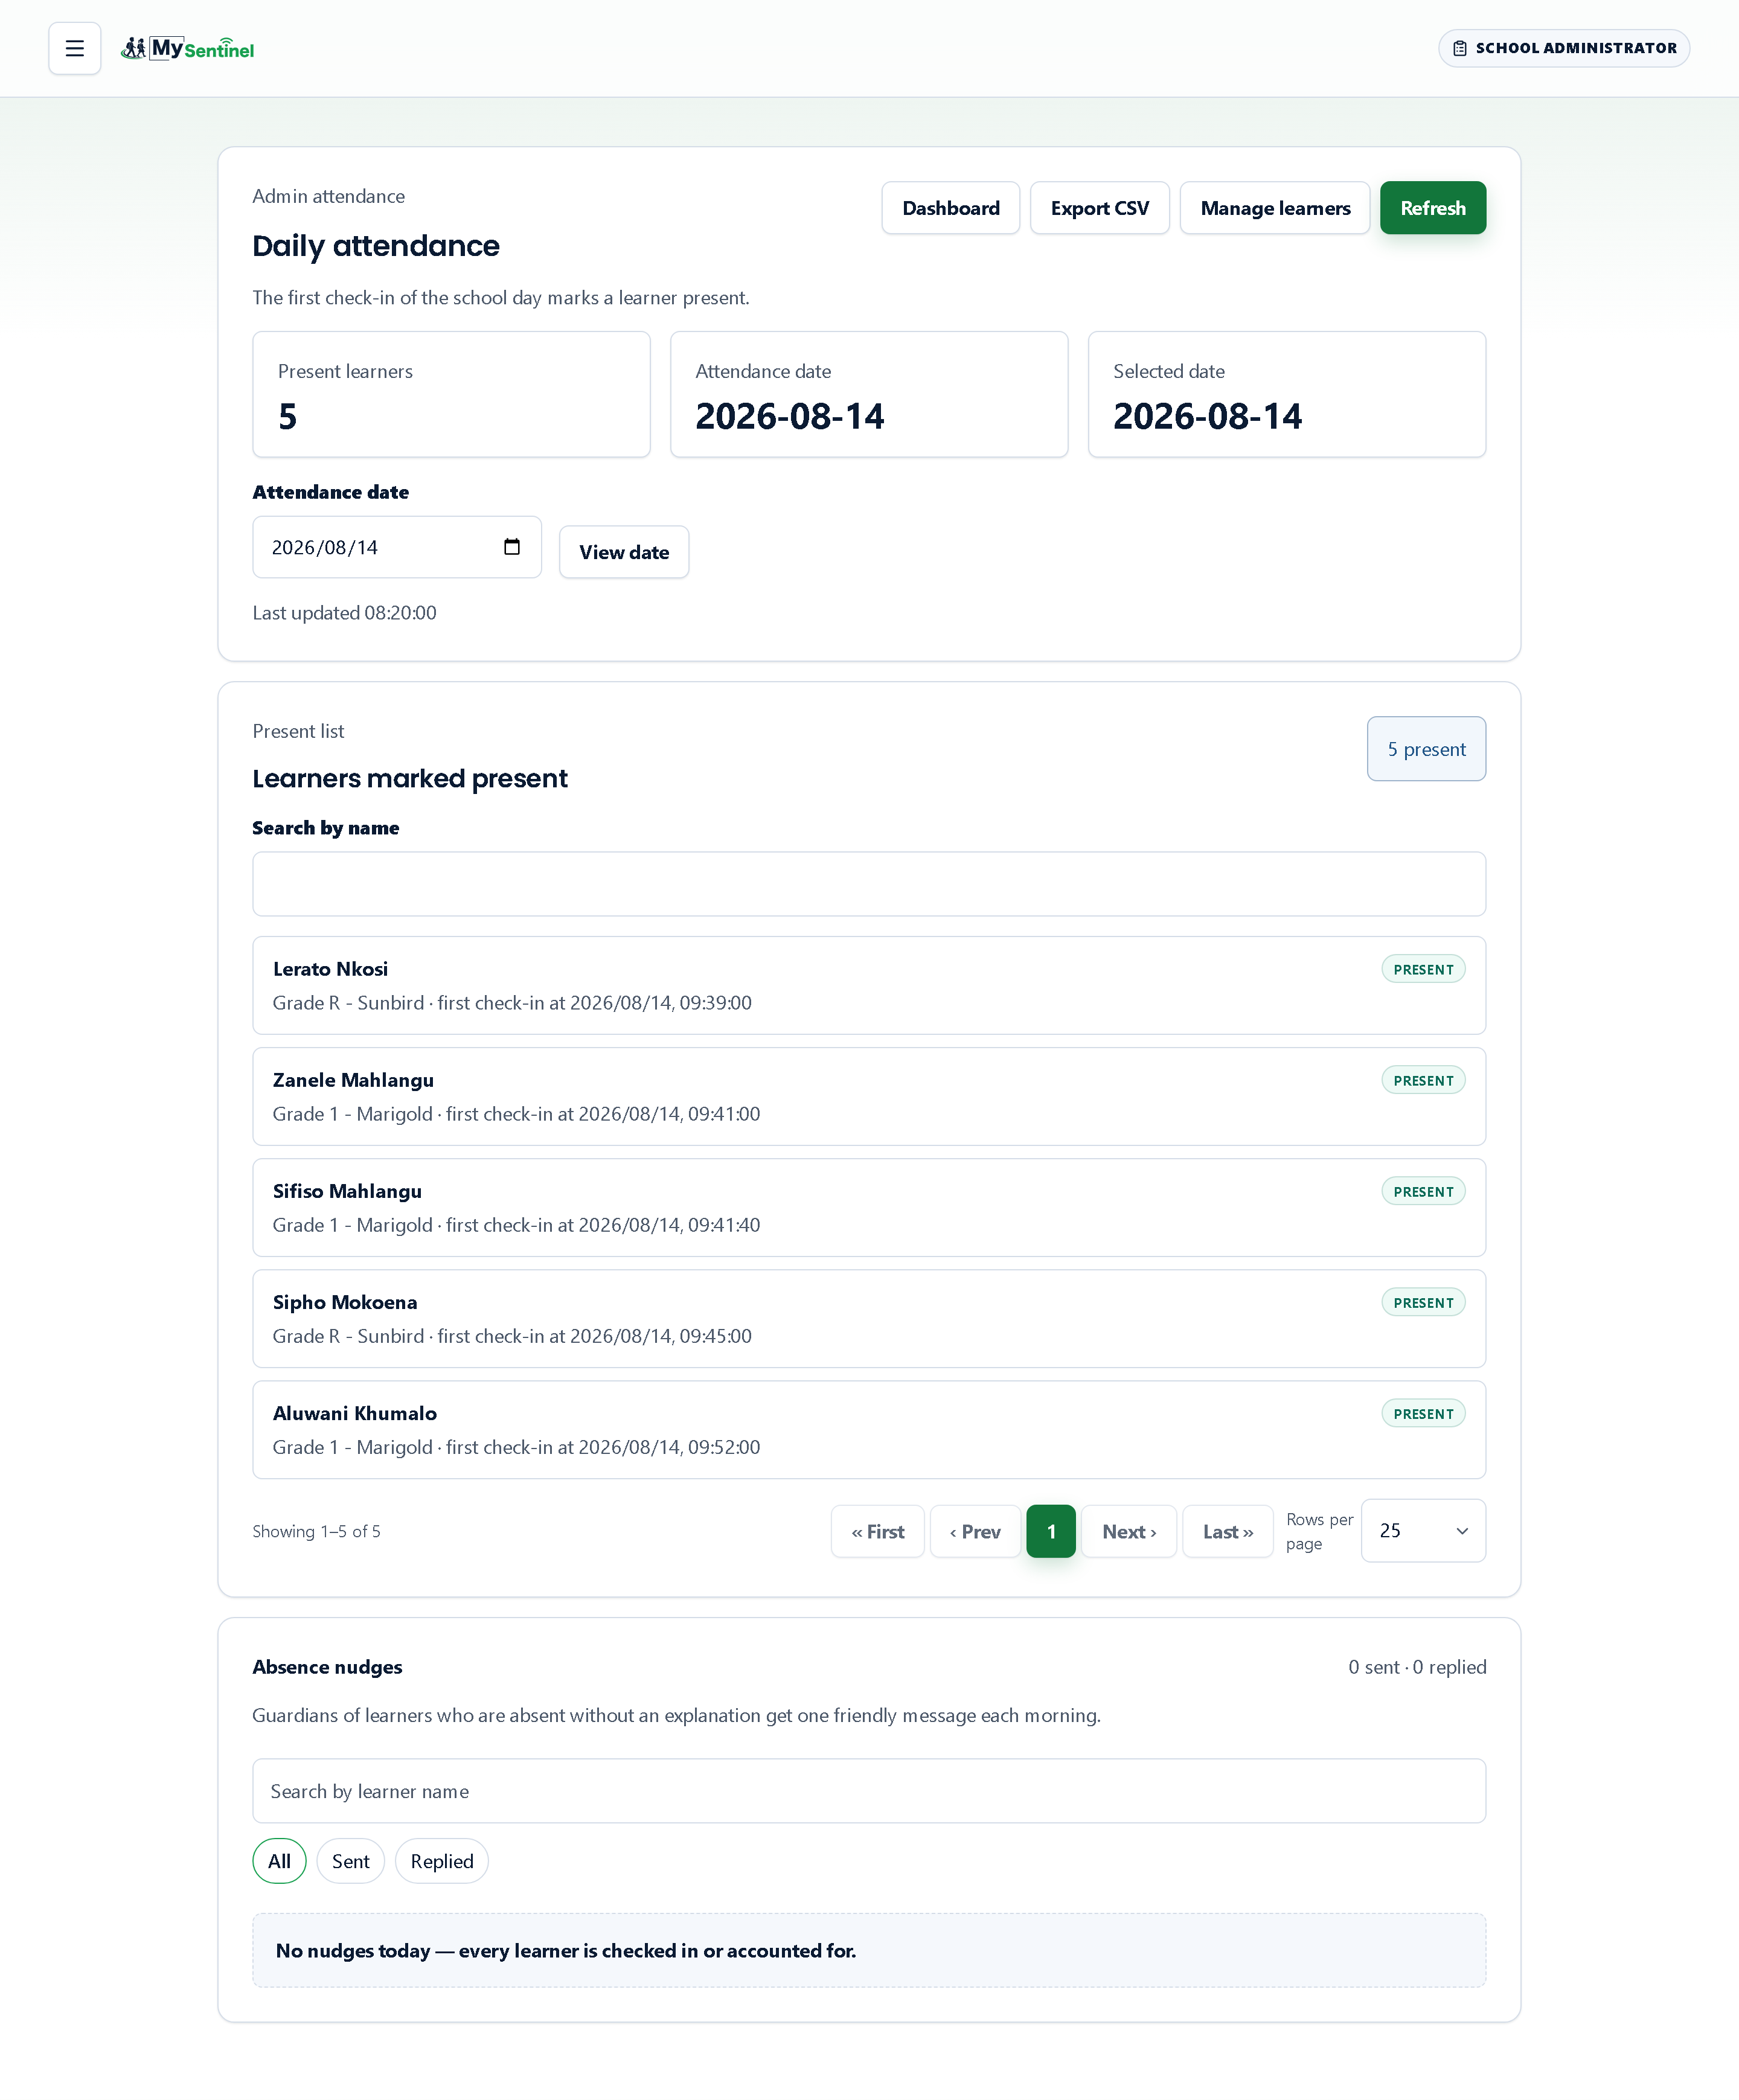The height and width of the screenshot is (2100, 1739).
Task: Open the calendar picker in date field
Action: pyautogui.click(x=512, y=547)
